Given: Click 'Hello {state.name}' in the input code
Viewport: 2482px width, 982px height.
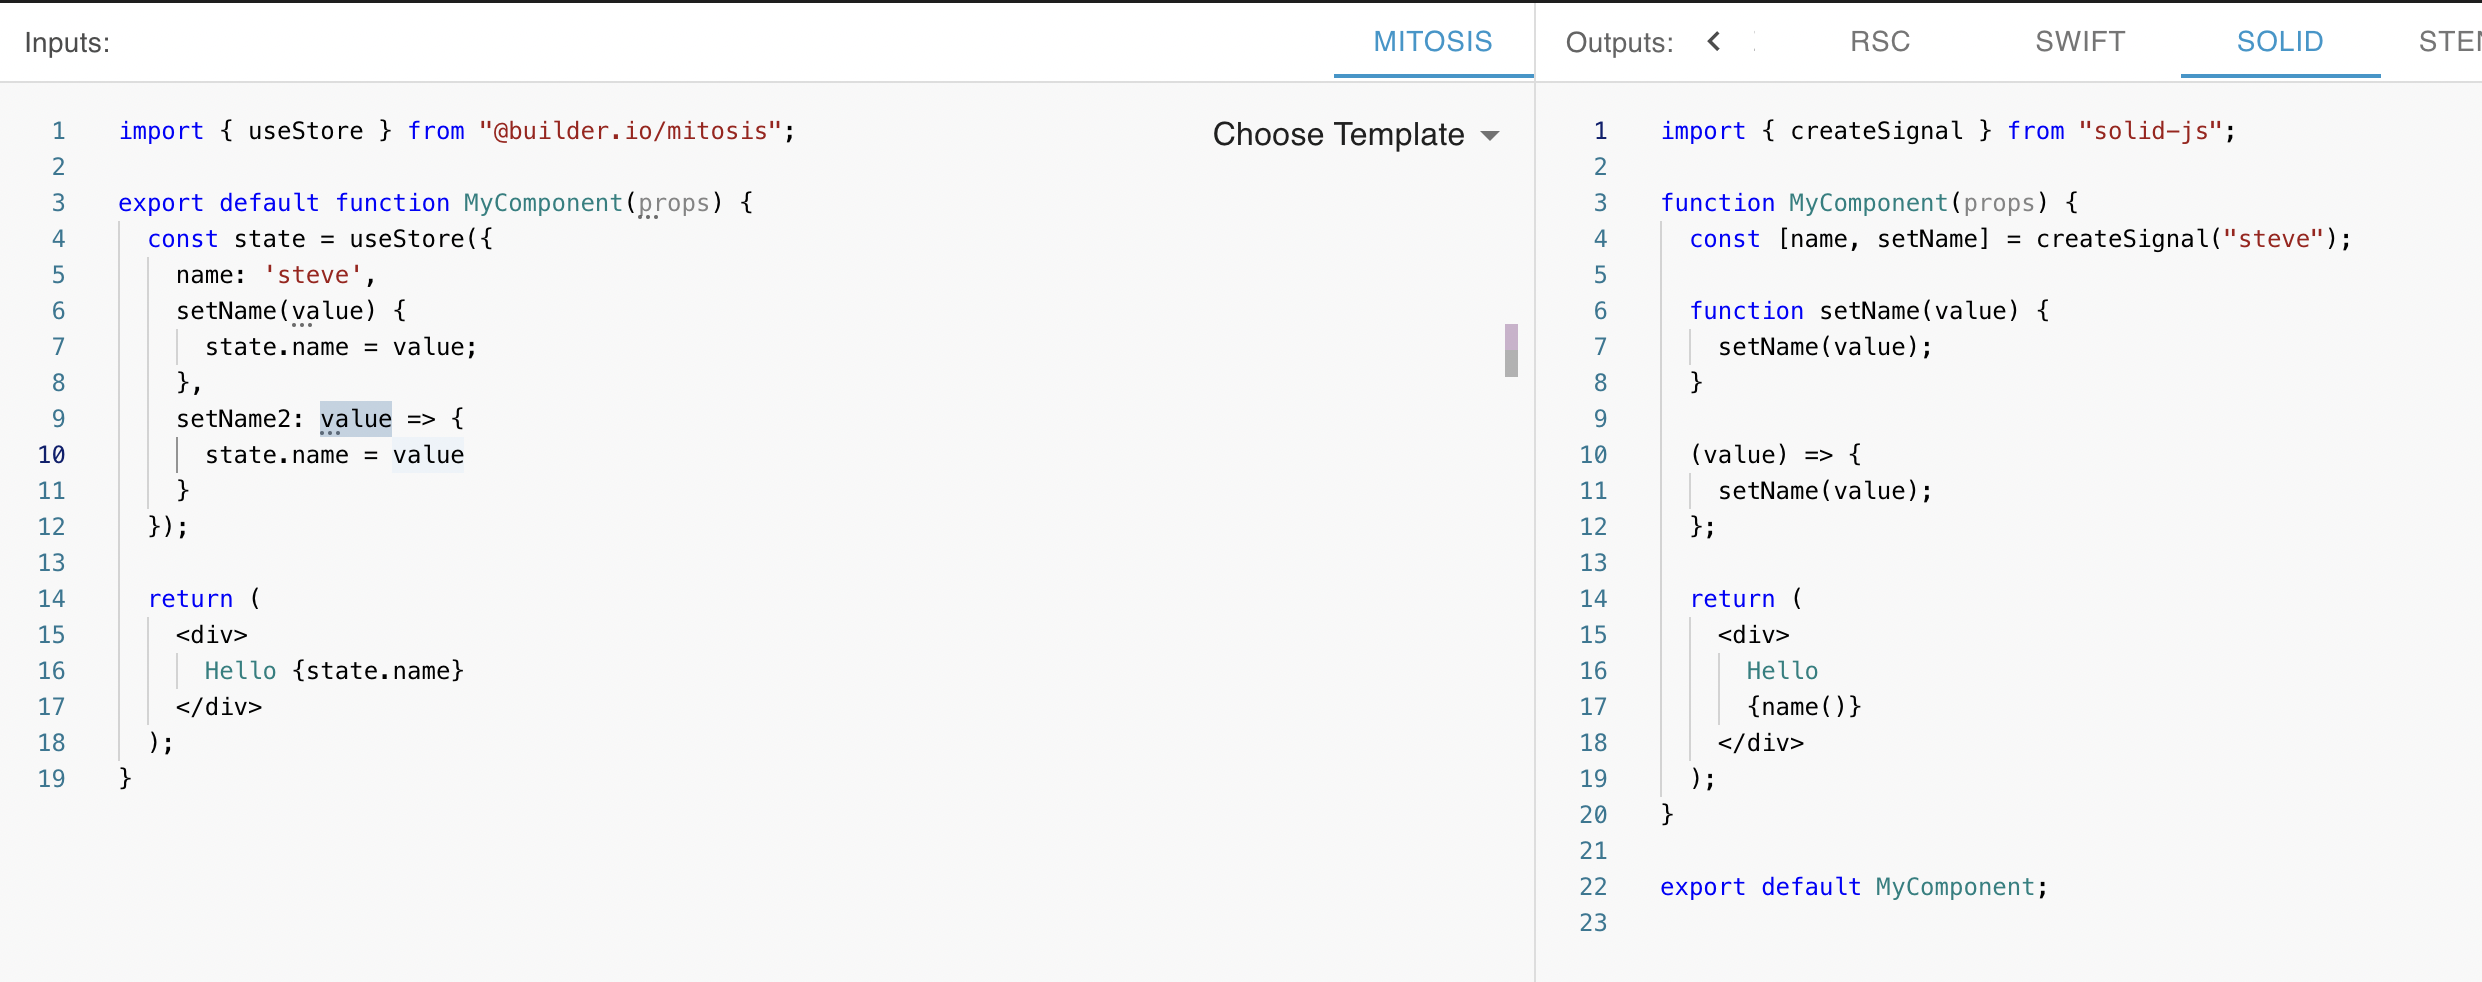Looking at the screenshot, I should click(333, 670).
